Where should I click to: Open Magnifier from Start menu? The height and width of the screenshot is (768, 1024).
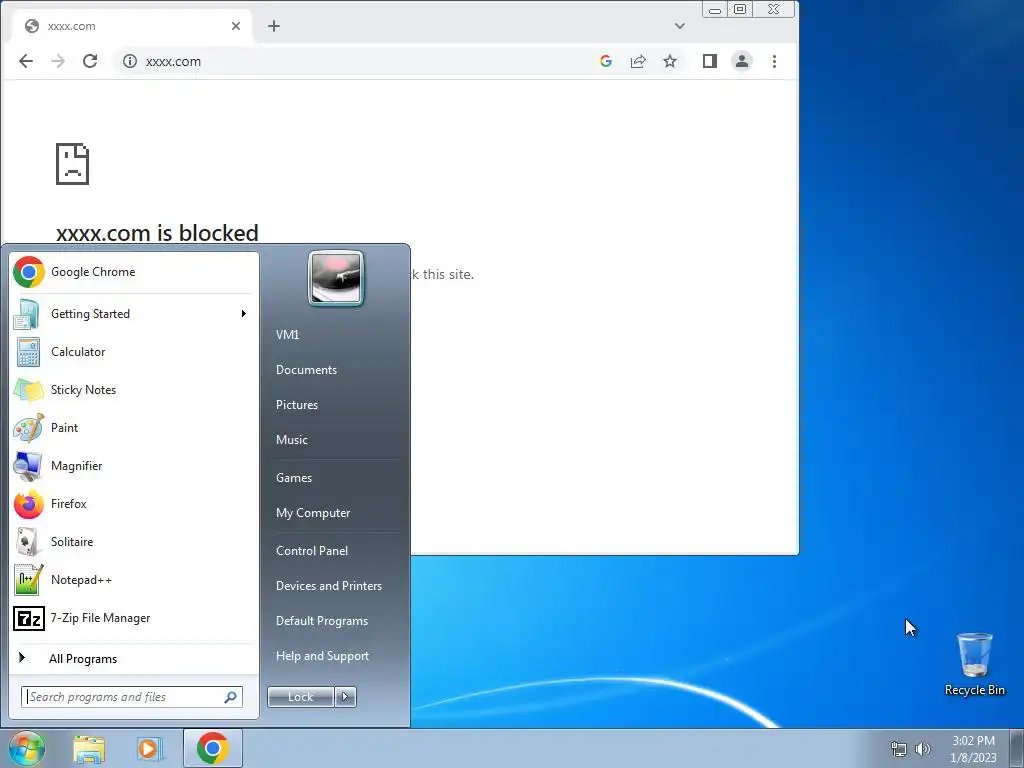coord(133,466)
